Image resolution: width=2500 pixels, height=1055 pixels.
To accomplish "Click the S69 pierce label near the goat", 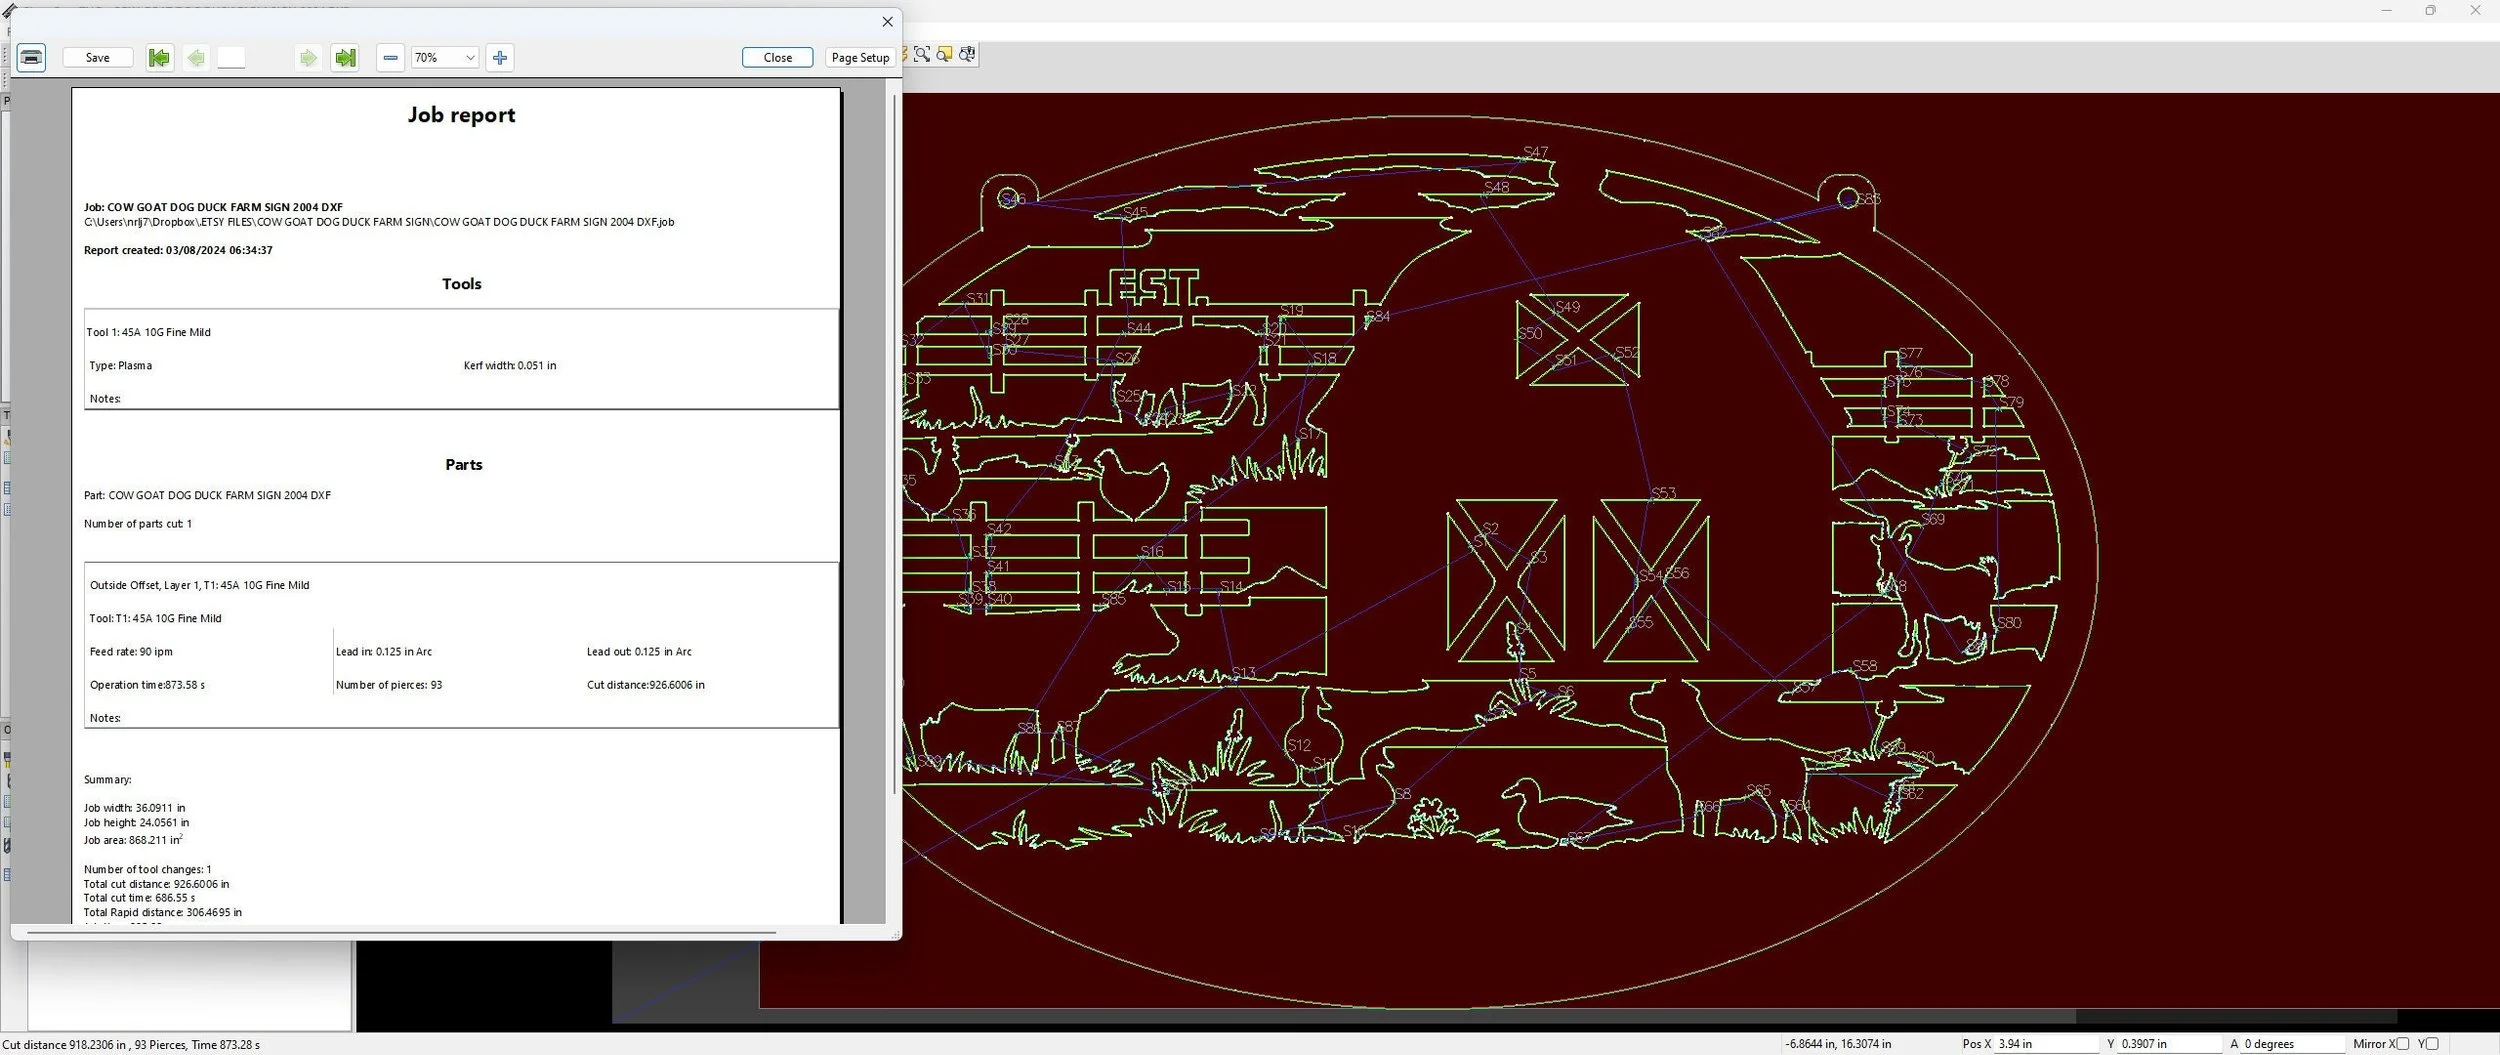I will point(1933,519).
